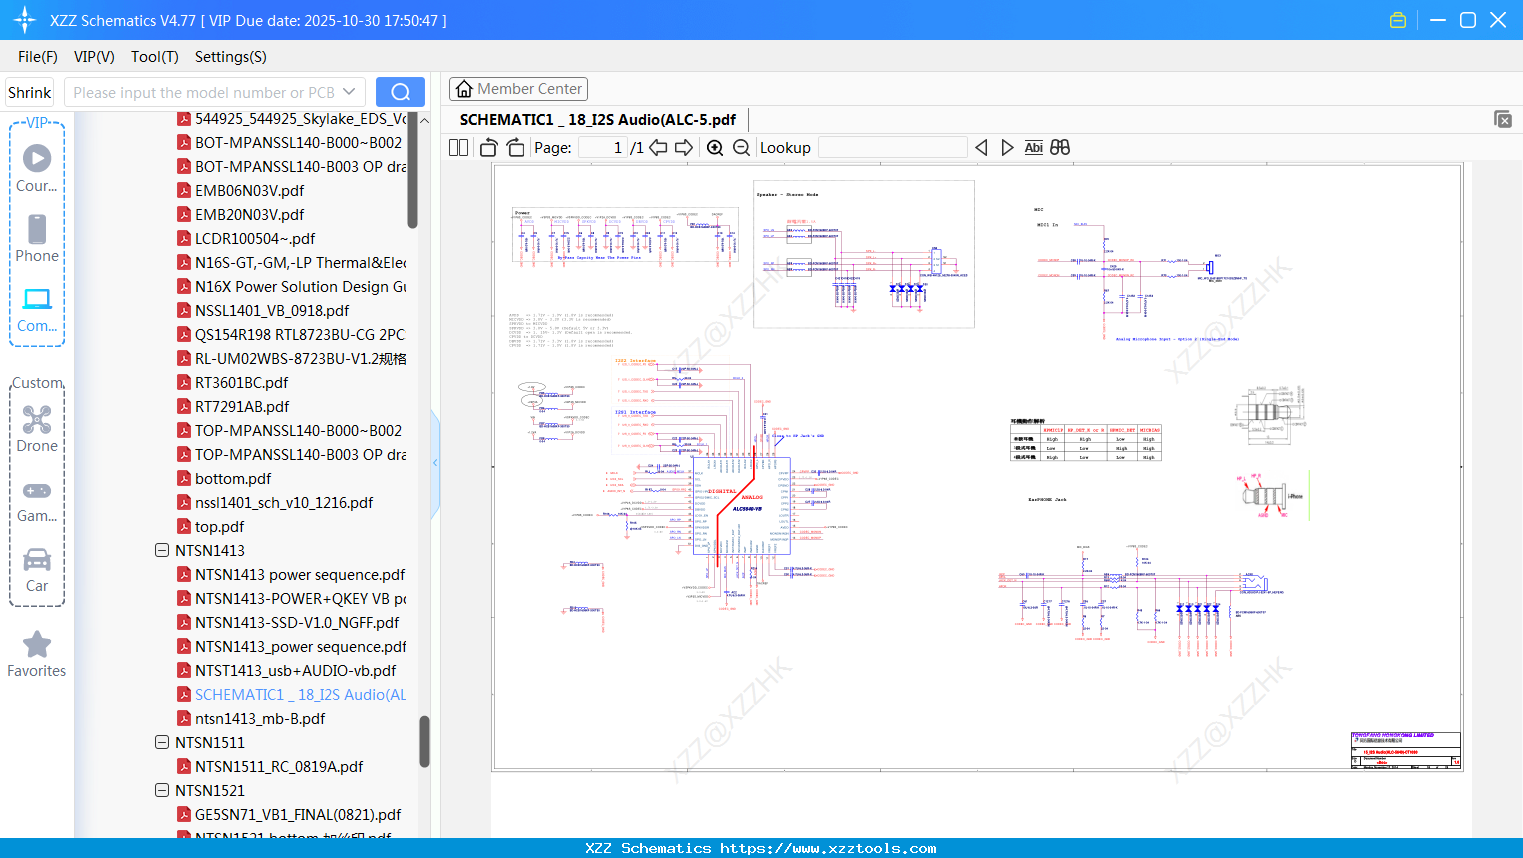The image size is (1523, 858).
Task: Toggle the two-page split view icon
Action: coord(458,148)
